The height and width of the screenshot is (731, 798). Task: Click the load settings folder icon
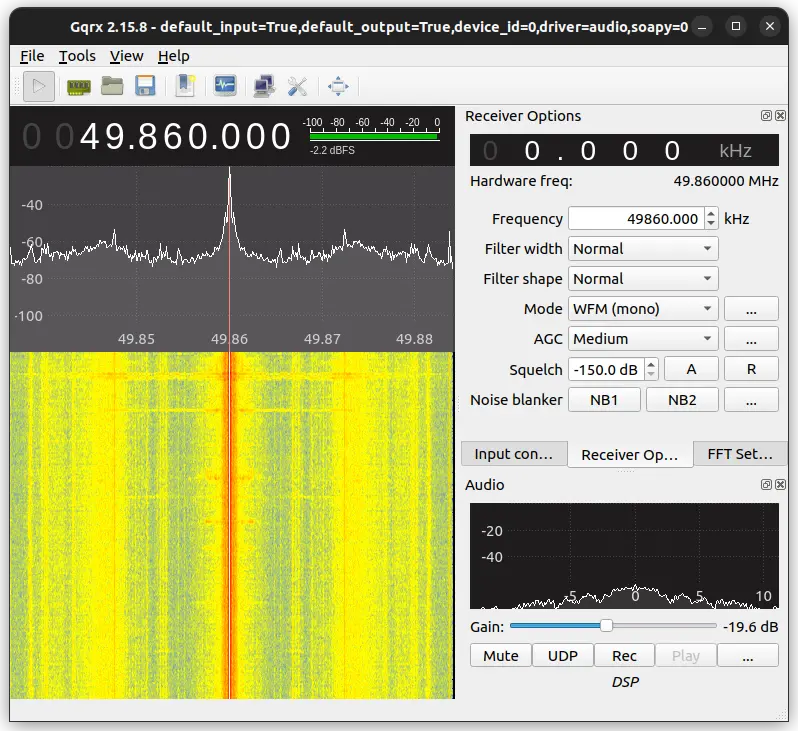coord(112,87)
